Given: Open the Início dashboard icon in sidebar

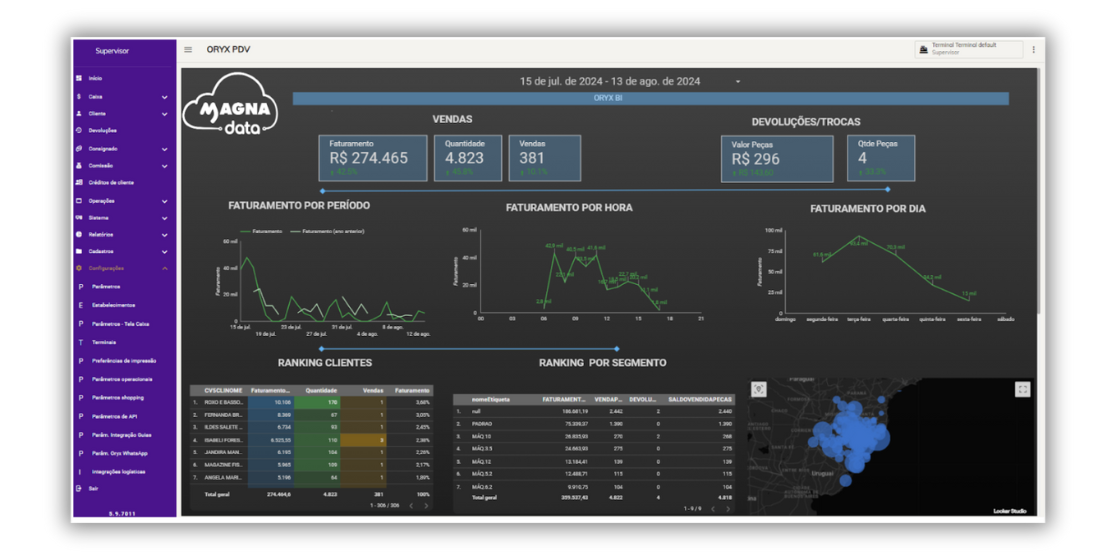Looking at the screenshot, I should point(79,78).
